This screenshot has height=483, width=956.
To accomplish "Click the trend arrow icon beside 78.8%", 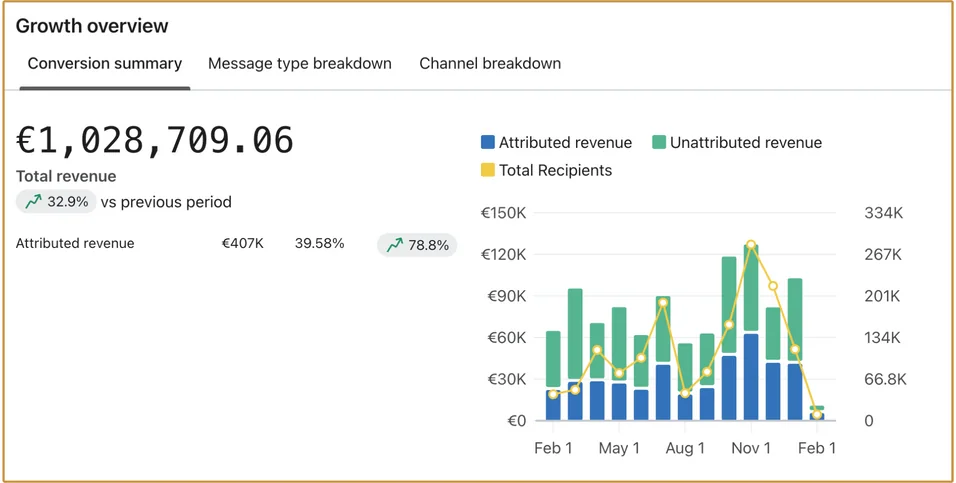I will (x=395, y=245).
